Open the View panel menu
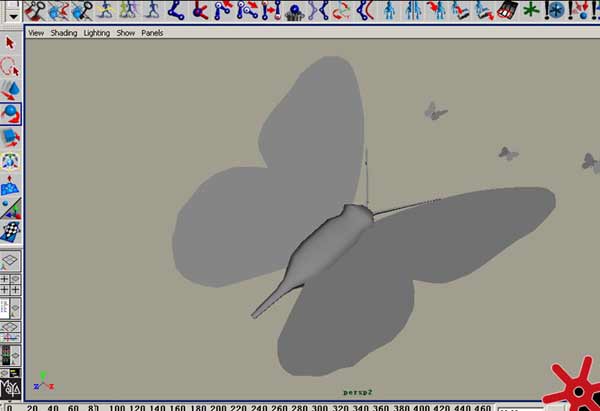Viewport: 600px width, 411px height. (x=36, y=33)
